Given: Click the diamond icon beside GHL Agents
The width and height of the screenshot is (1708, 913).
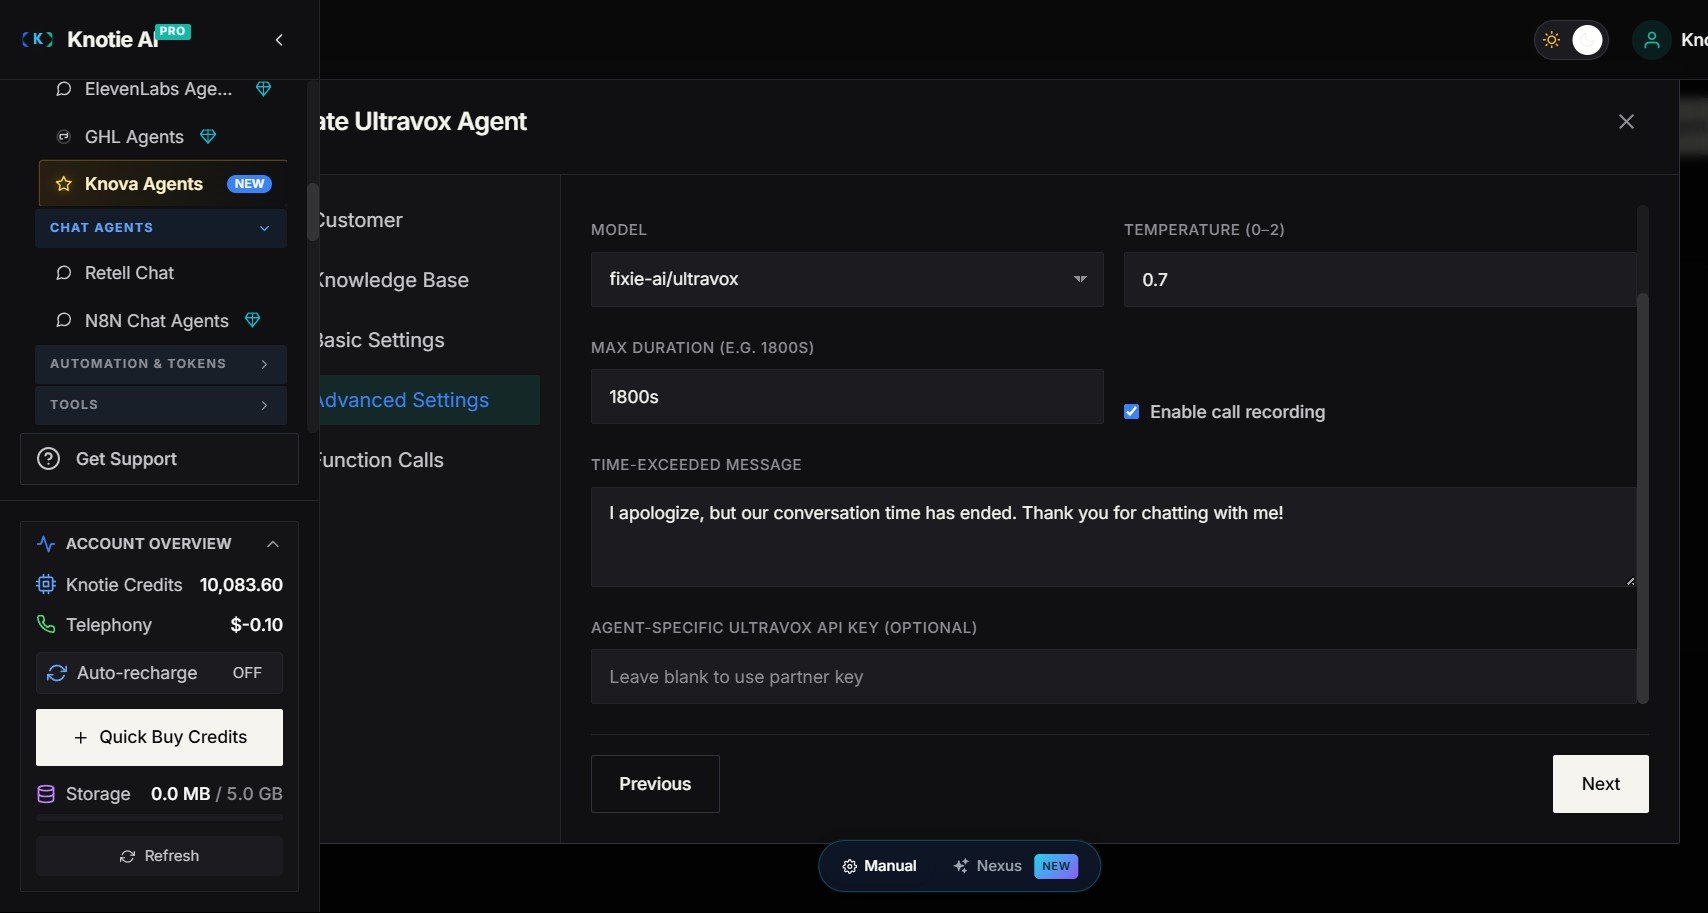Looking at the screenshot, I should click(x=208, y=136).
